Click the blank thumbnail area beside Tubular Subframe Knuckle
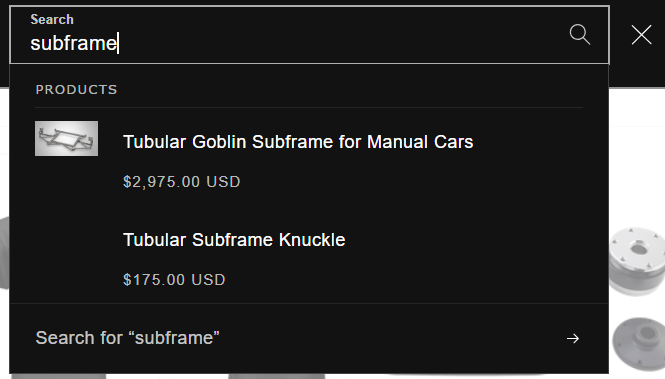Viewport: 665px width, 379px height. click(x=66, y=240)
